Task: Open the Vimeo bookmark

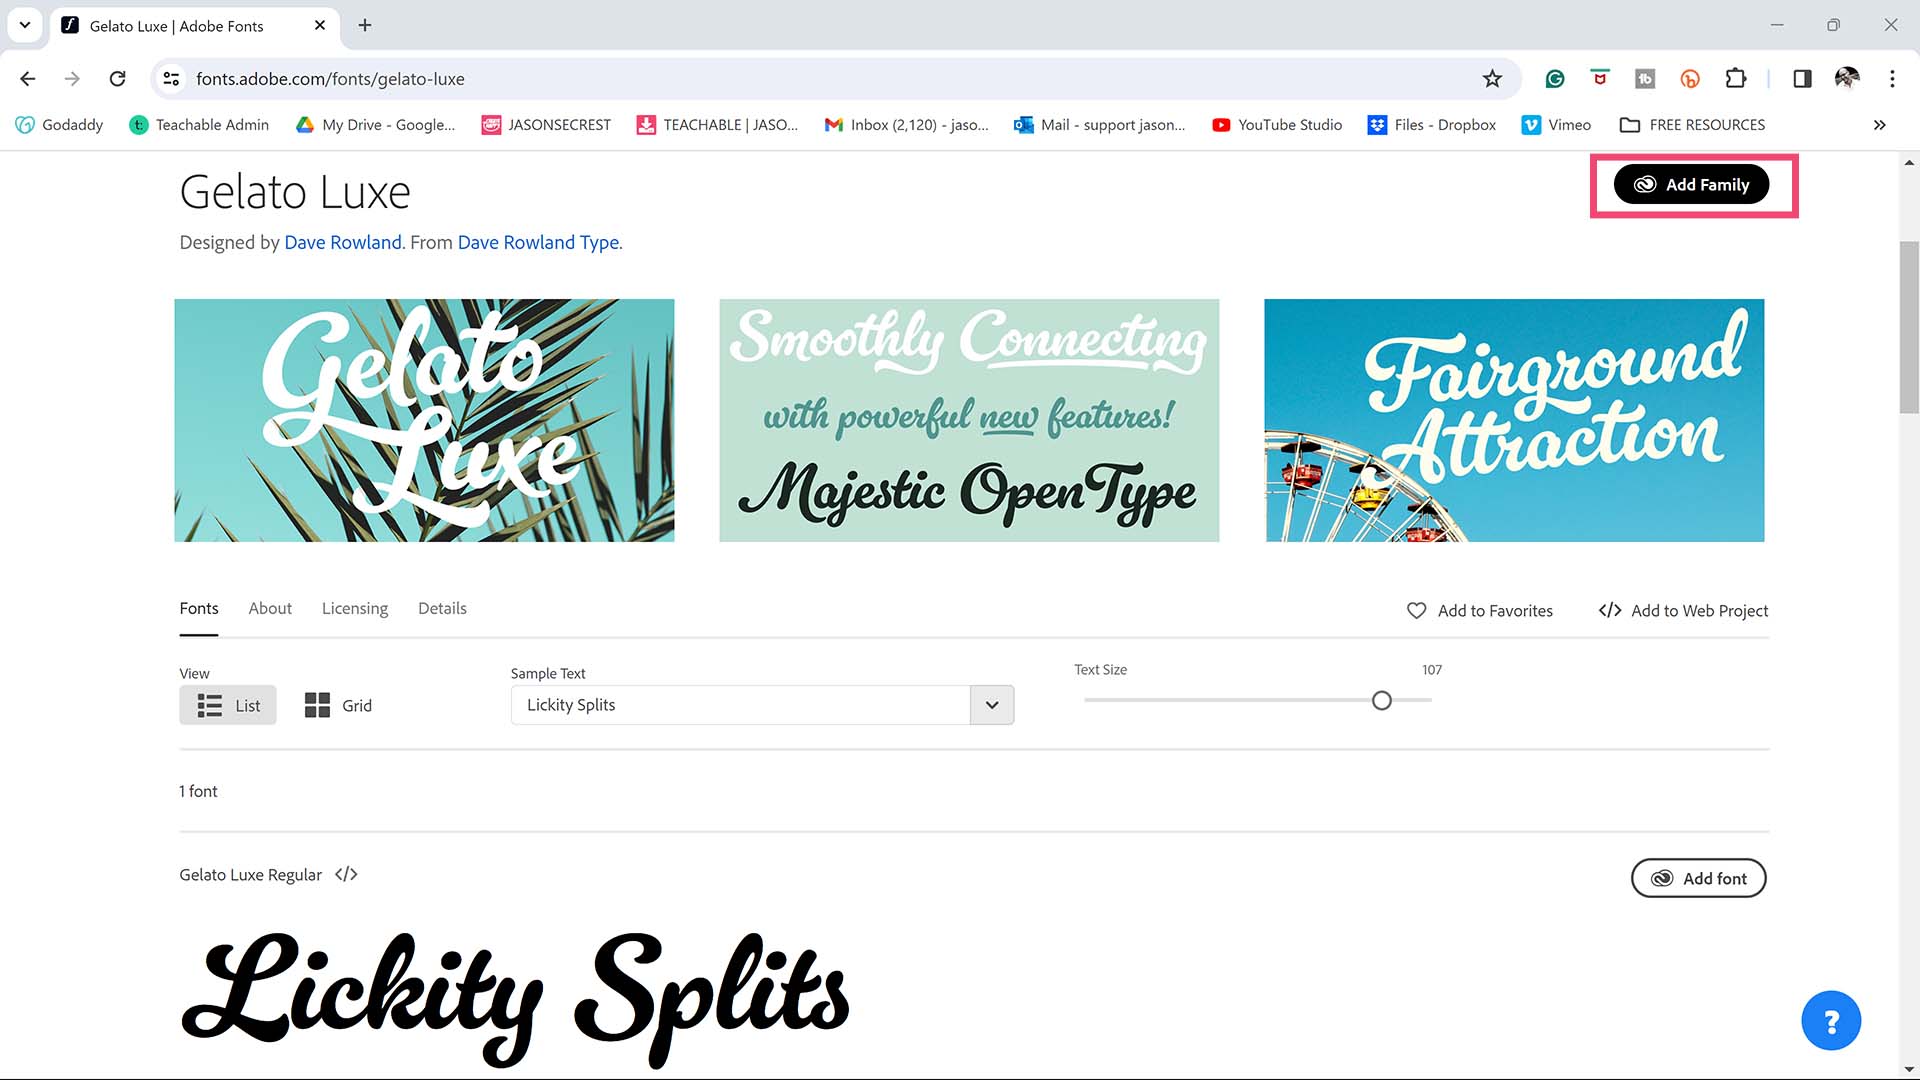Action: [x=1556, y=125]
